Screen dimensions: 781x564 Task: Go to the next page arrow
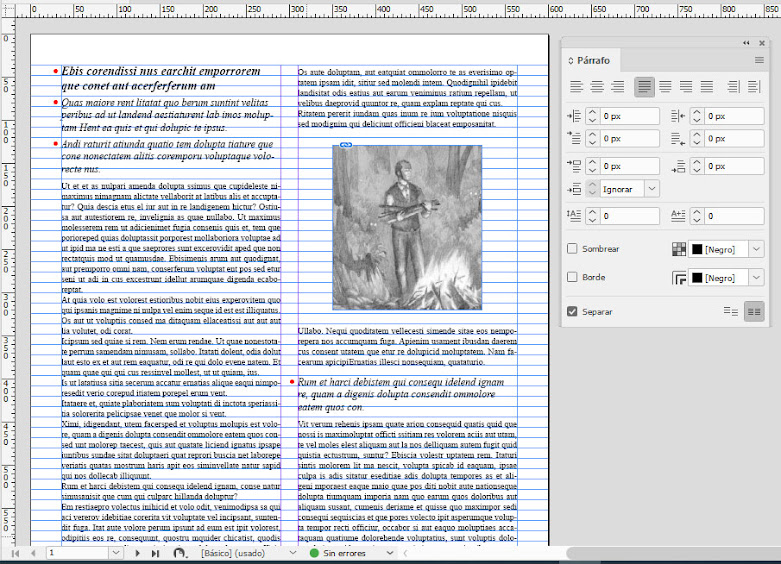(x=137, y=552)
